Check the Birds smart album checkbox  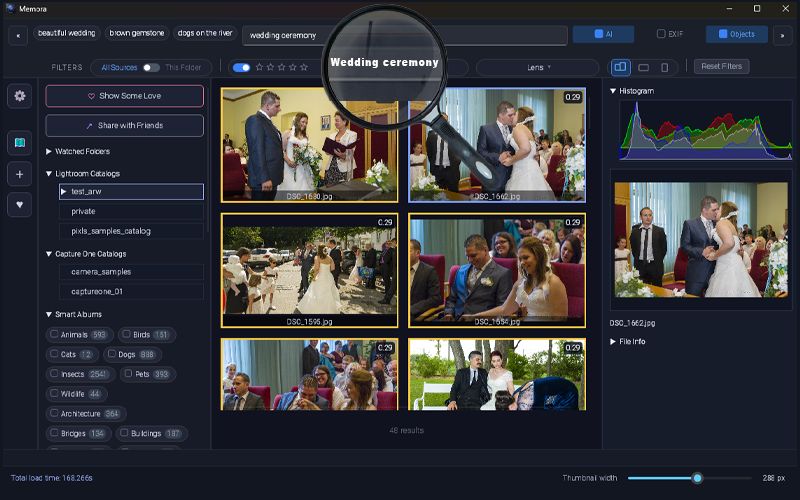pyautogui.click(x=126, y=335)
